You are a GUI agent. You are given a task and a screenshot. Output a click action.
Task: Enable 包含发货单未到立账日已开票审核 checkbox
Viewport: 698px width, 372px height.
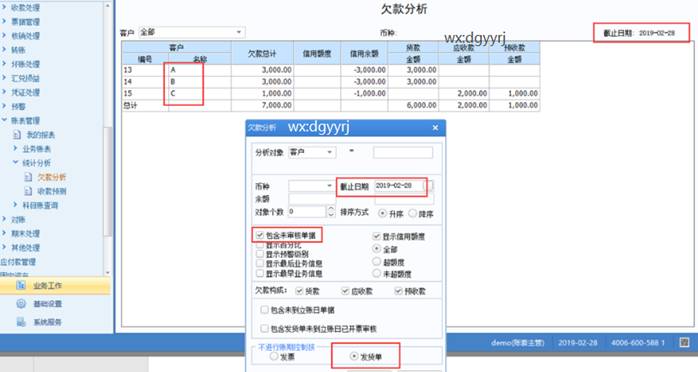click(x=264, y=328)
